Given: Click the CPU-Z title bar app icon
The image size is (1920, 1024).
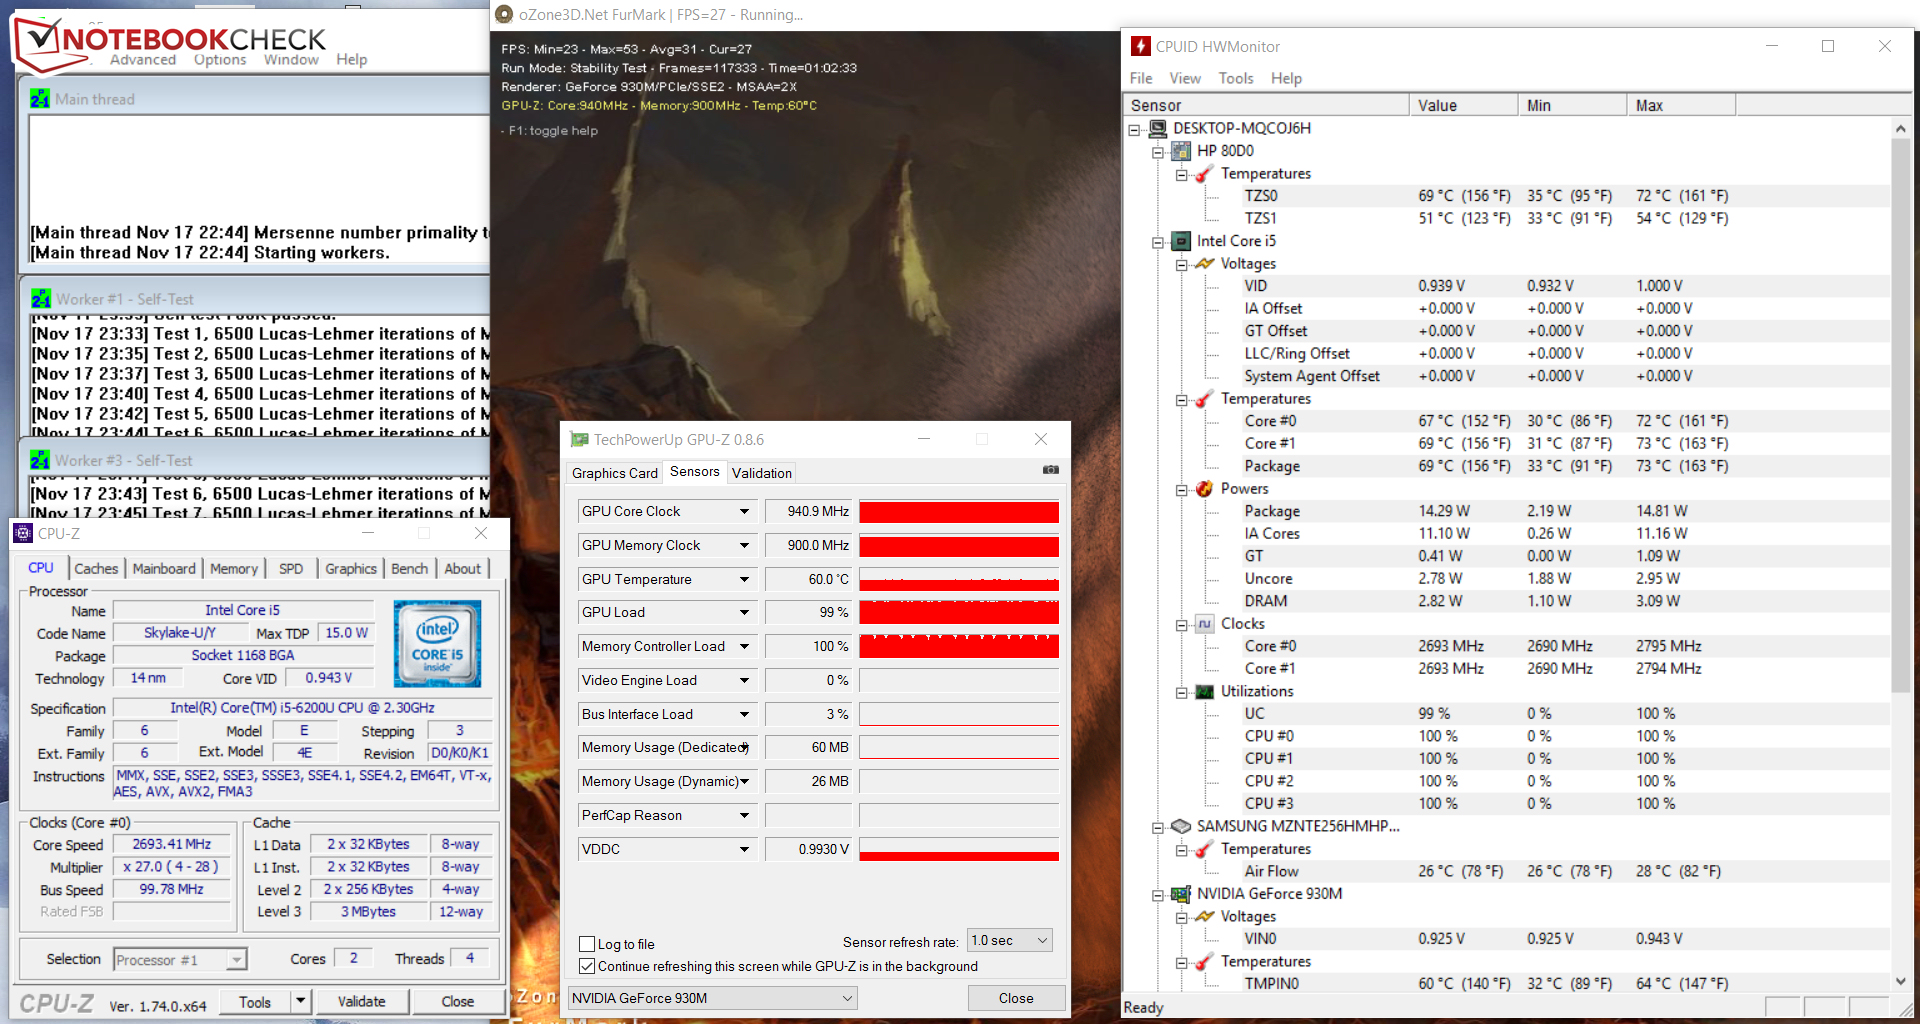Looking at the screenshot, I should tap(23, 533).
